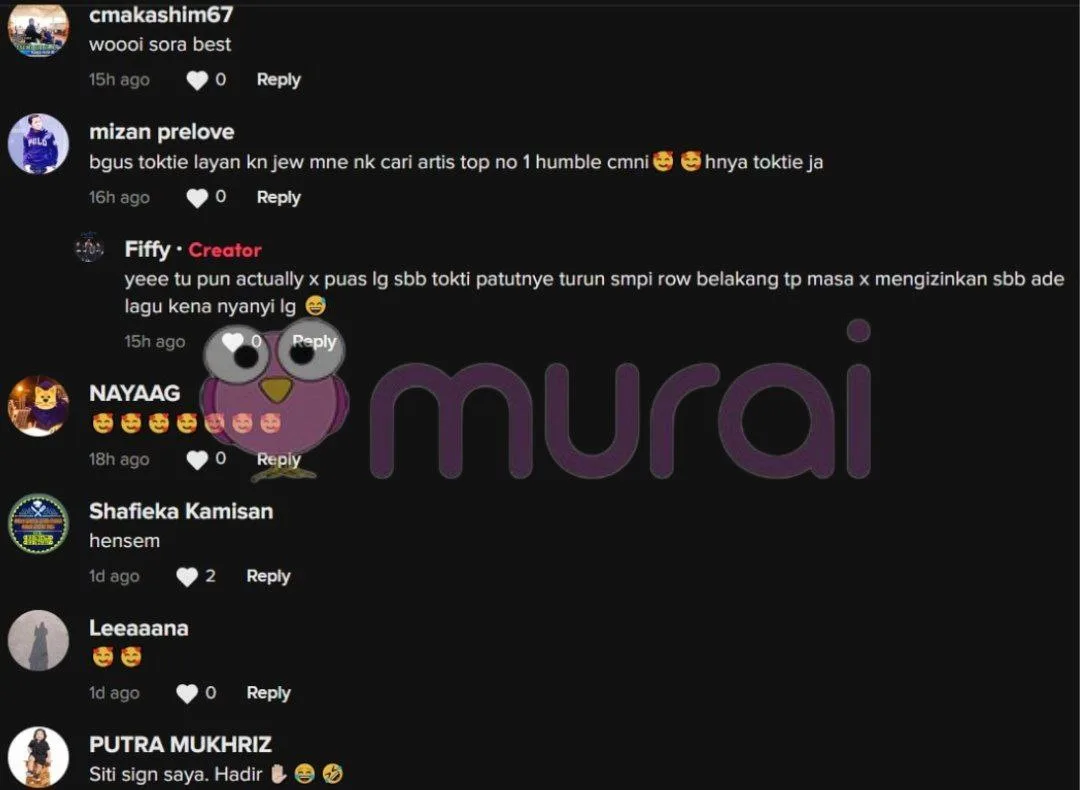Screen dimensions: 1080x790
Task: Reply to cmakashim67's comment
Action: (x=278, y=80)
